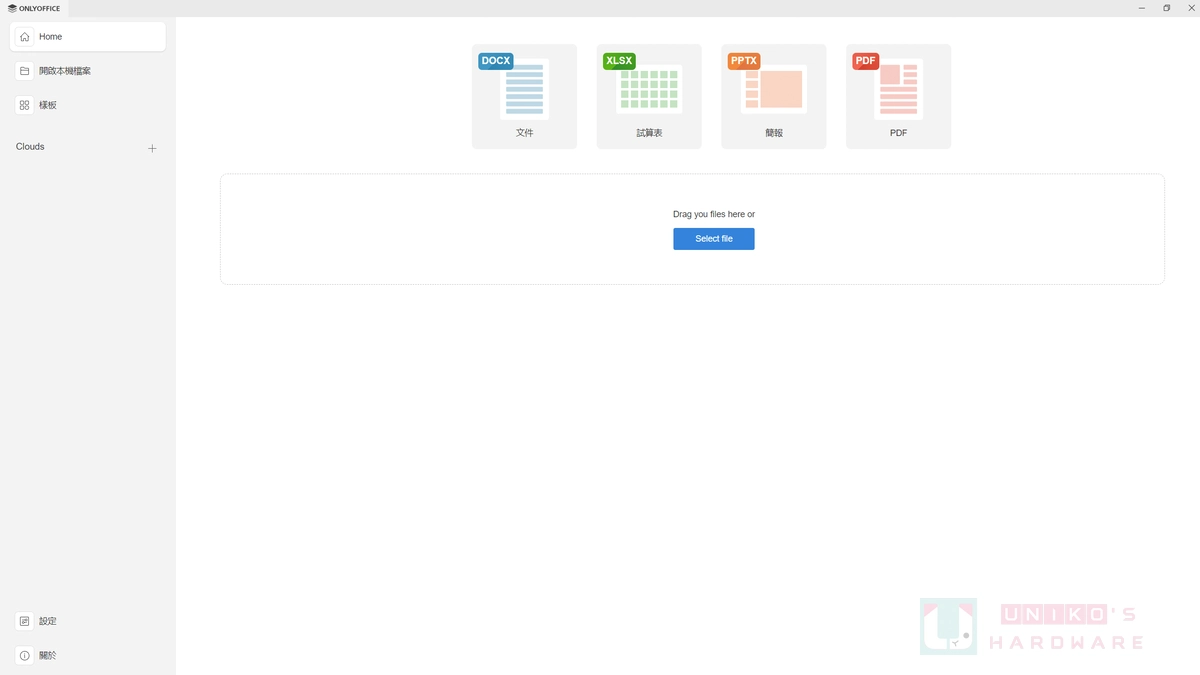
Task: Click the Select file button
Action: [714, 239]
